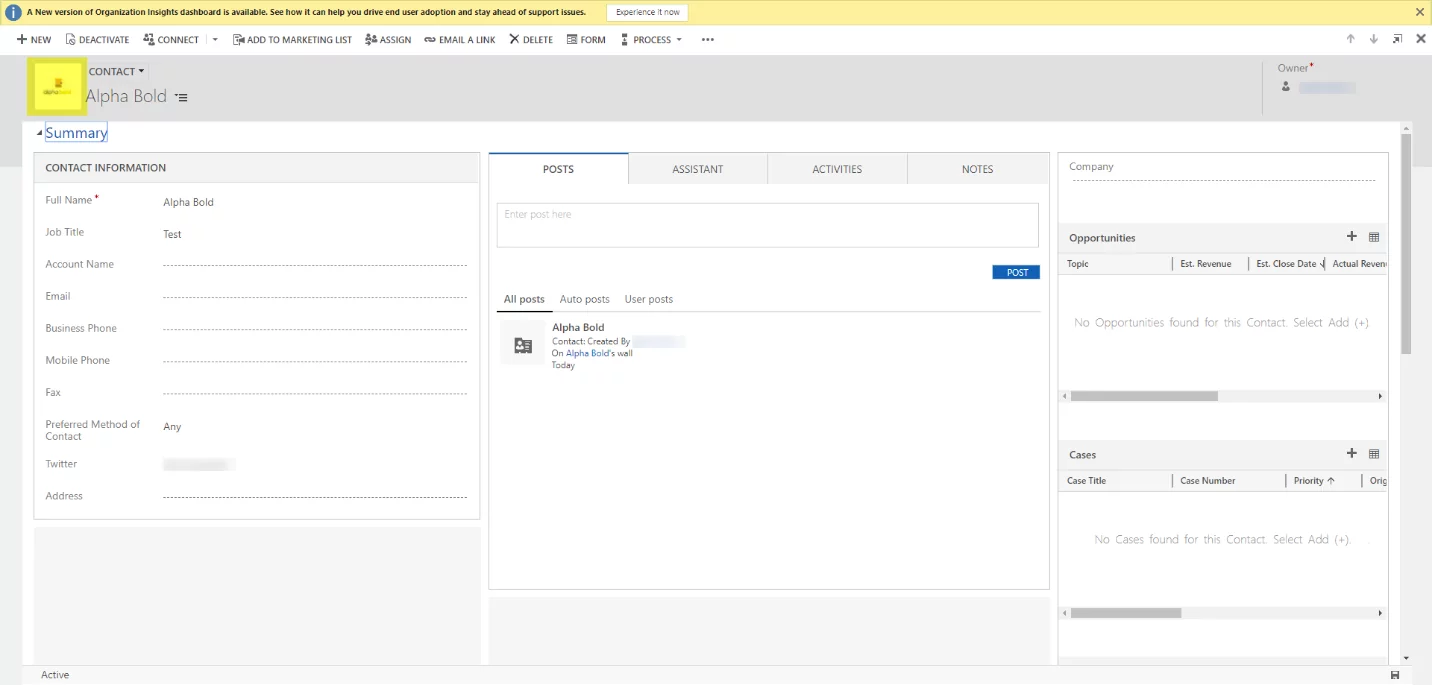Screen dimensions: 1432x685
Task: Add a new Case with plus icon
Action: tap(1352, 453)
